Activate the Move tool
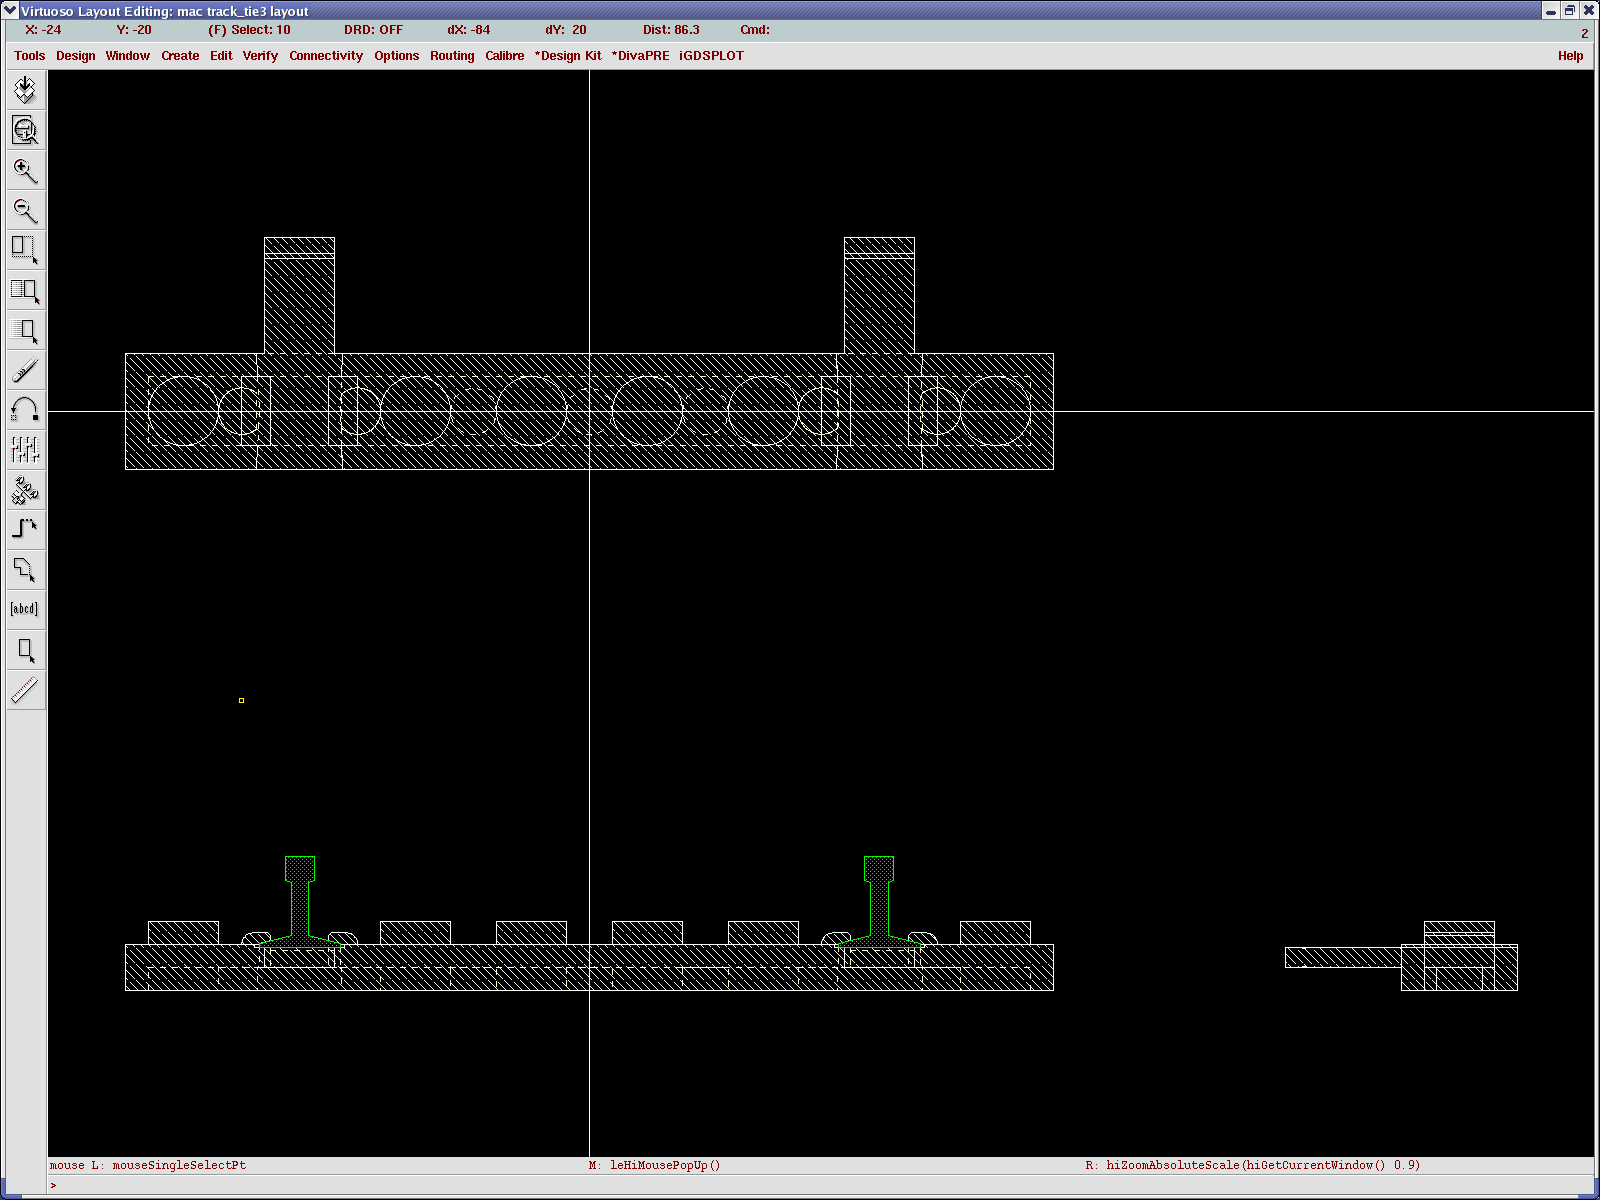 click(x=25, y=330)
